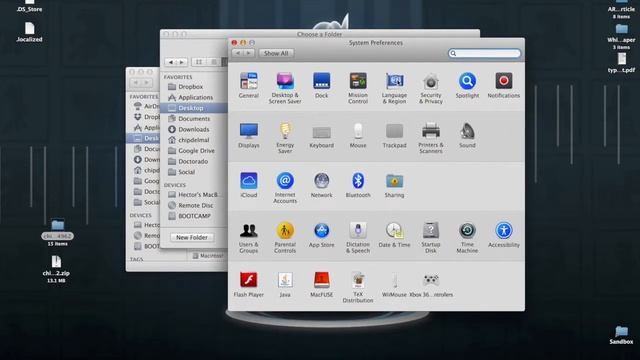Open the Spotlight preferences pane

point(467,86)
